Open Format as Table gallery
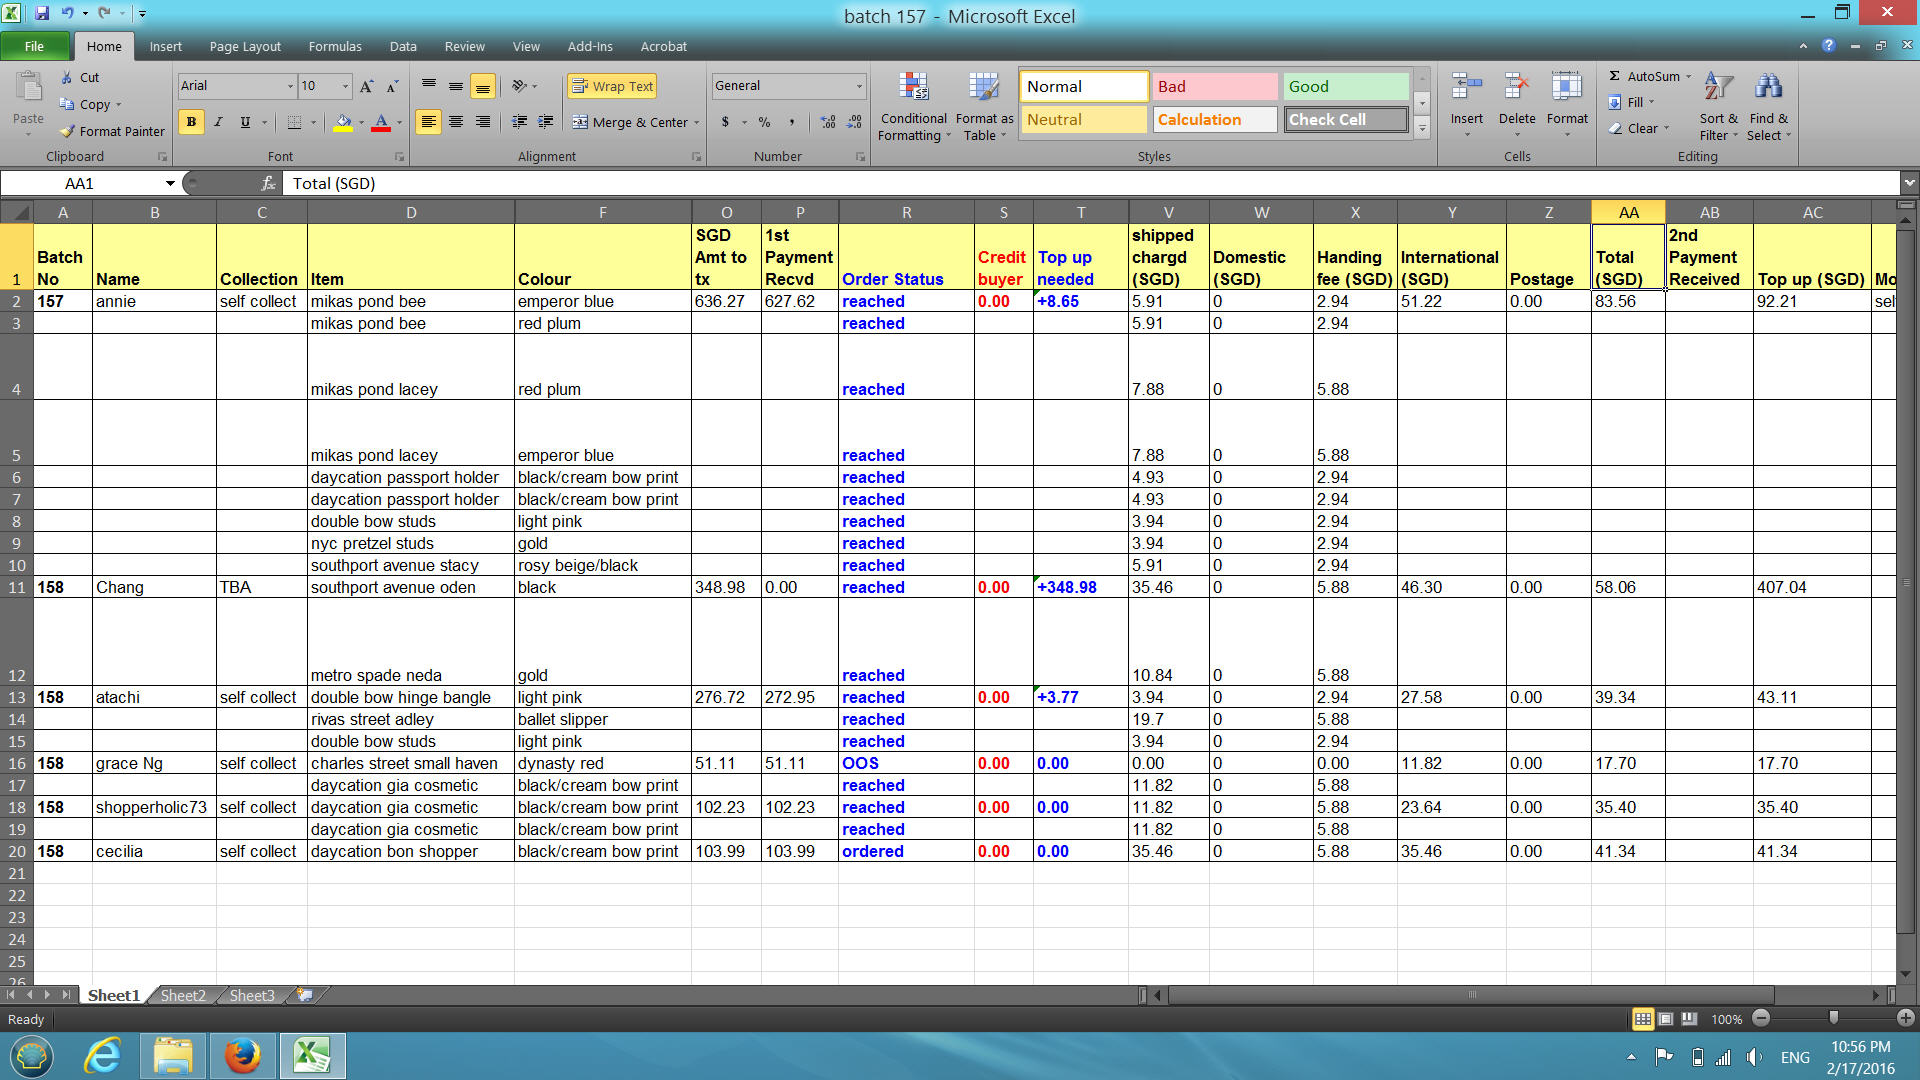 click(984, 107)
